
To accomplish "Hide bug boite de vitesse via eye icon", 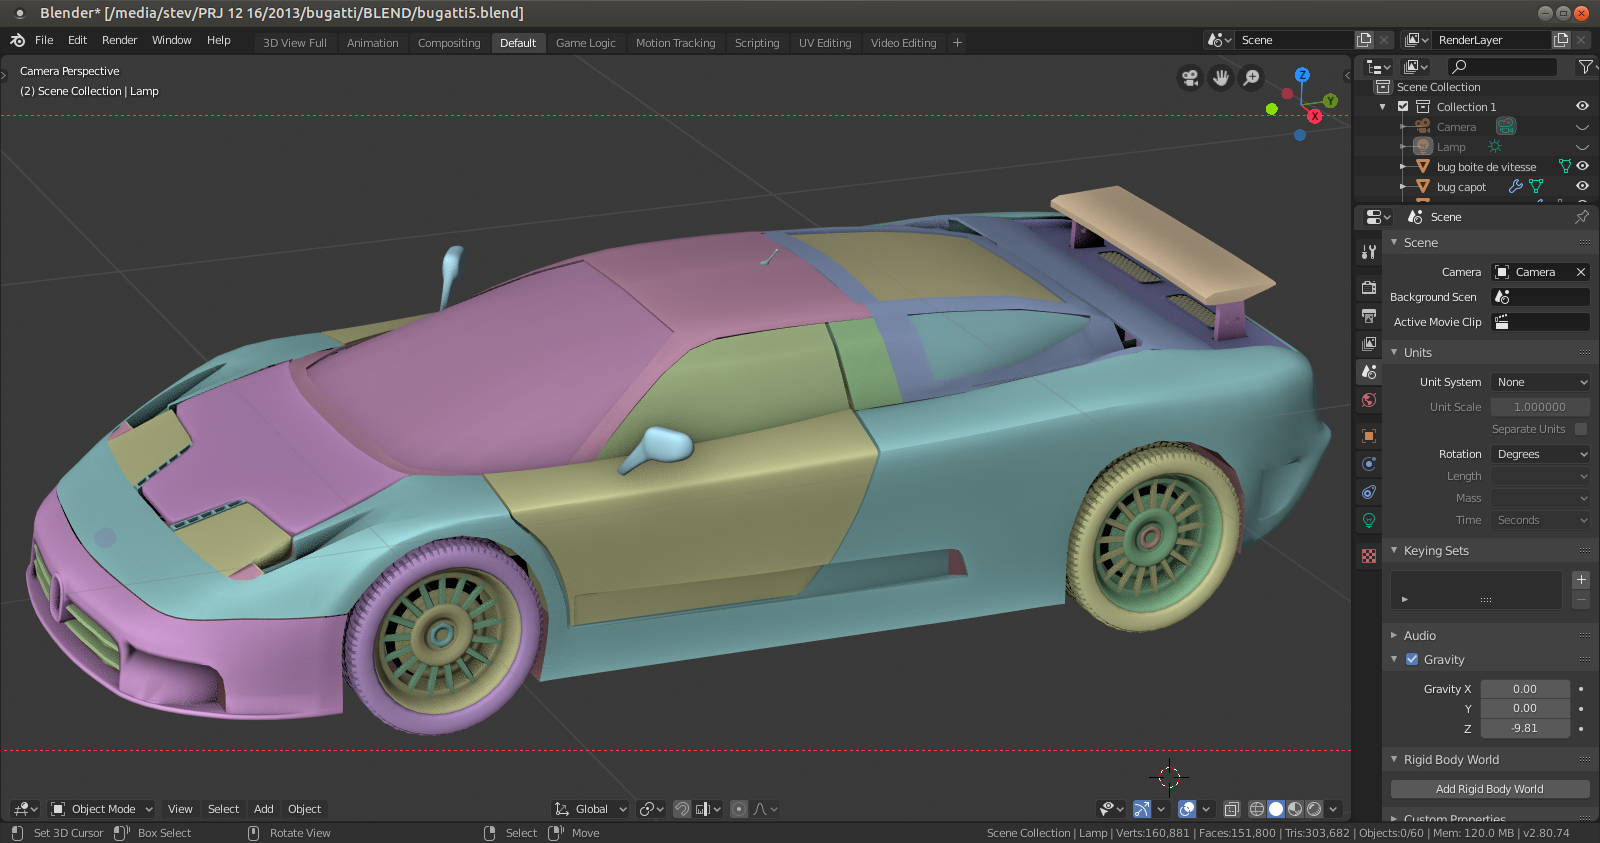I will pos(1582,166).
